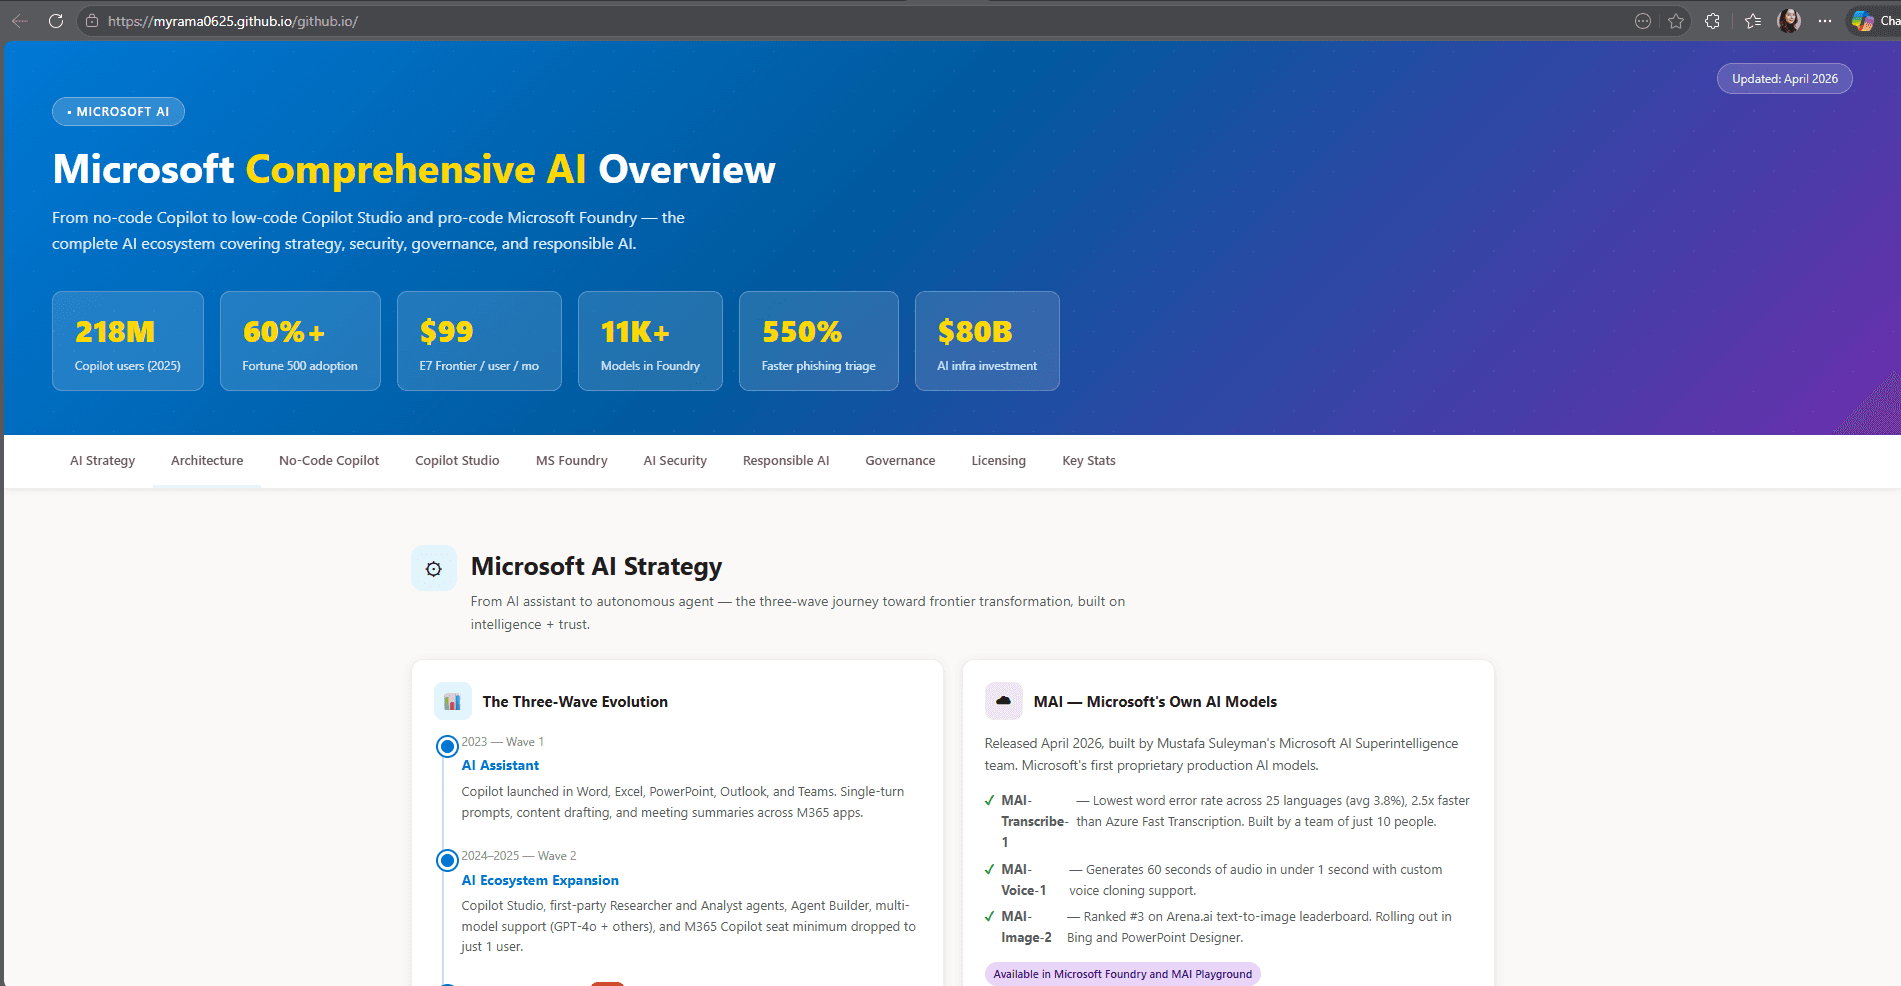Open favorites list icon in toolbar

tap(1753, 21)
